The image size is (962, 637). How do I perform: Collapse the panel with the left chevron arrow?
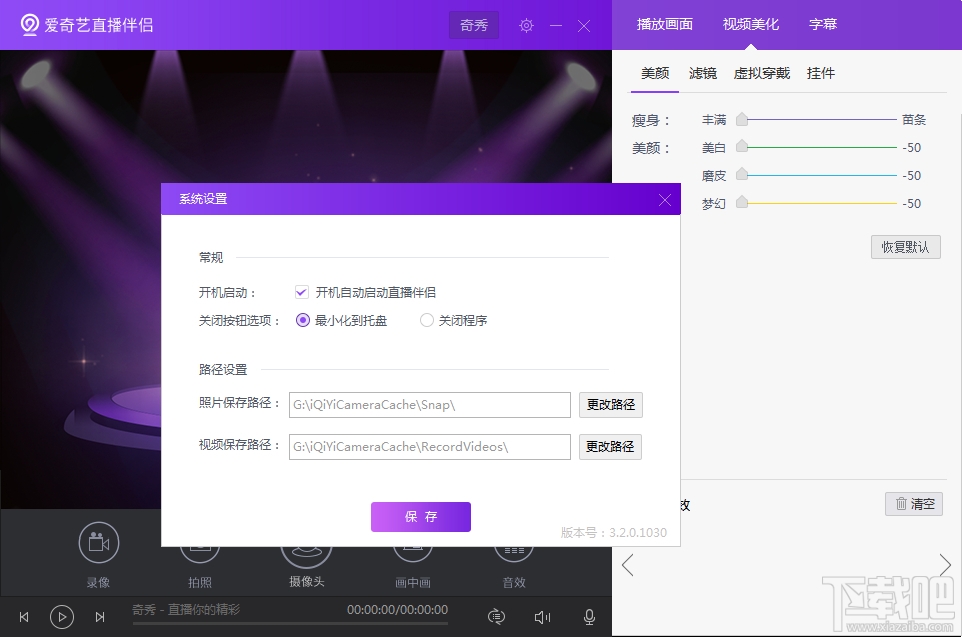click(x=627, y=565)
